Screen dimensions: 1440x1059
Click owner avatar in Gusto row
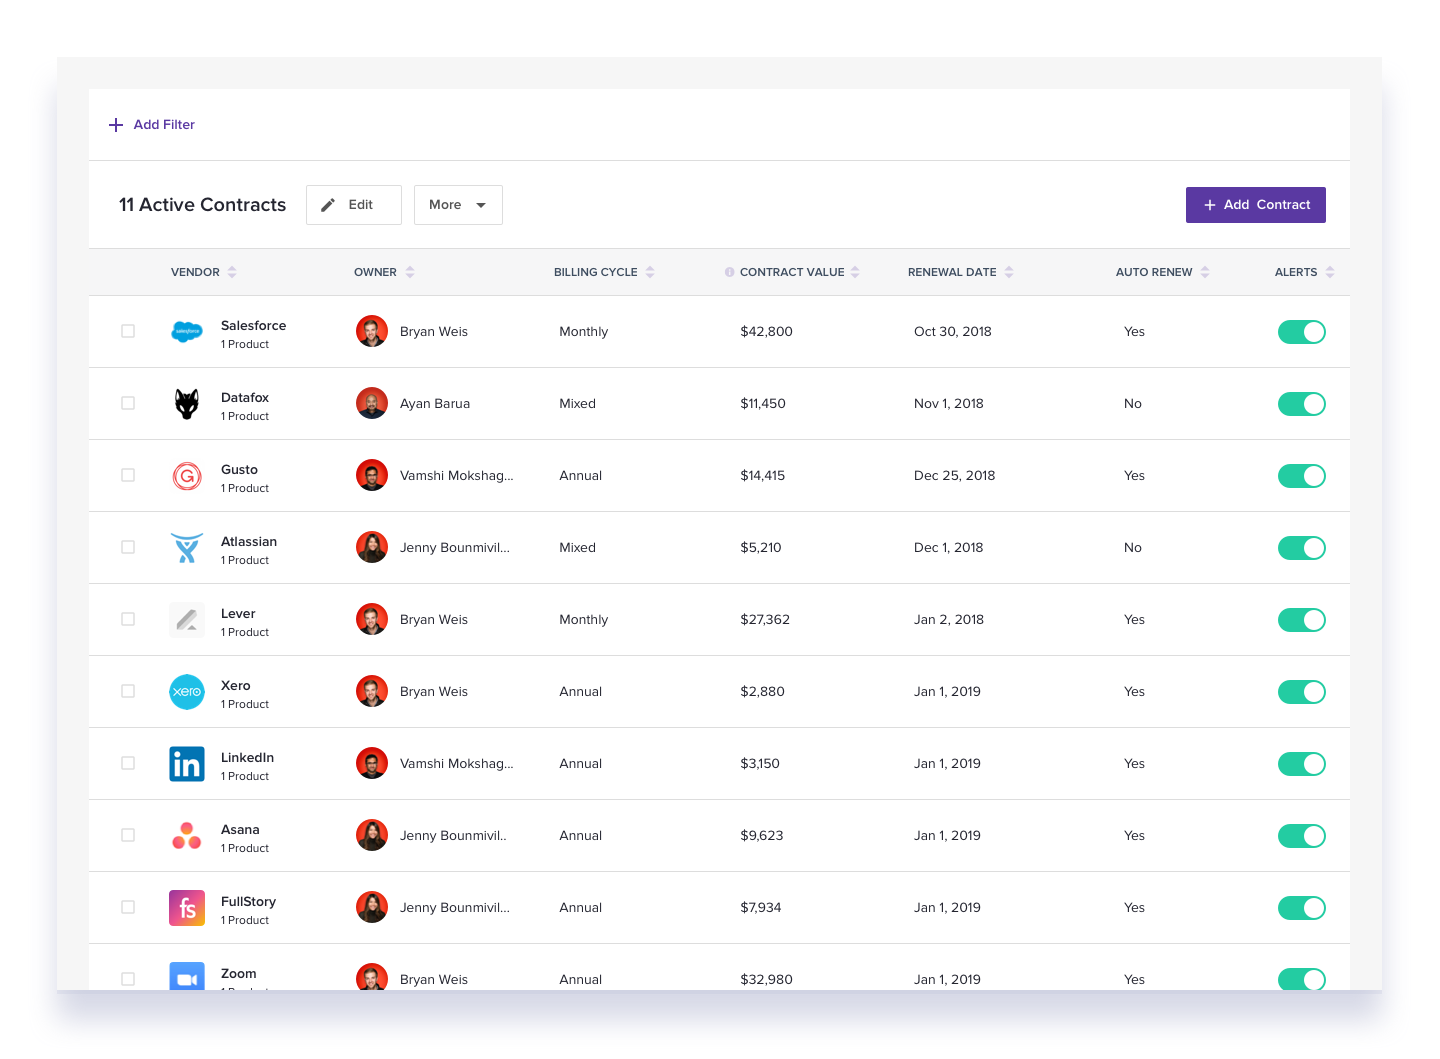[372, 476]
